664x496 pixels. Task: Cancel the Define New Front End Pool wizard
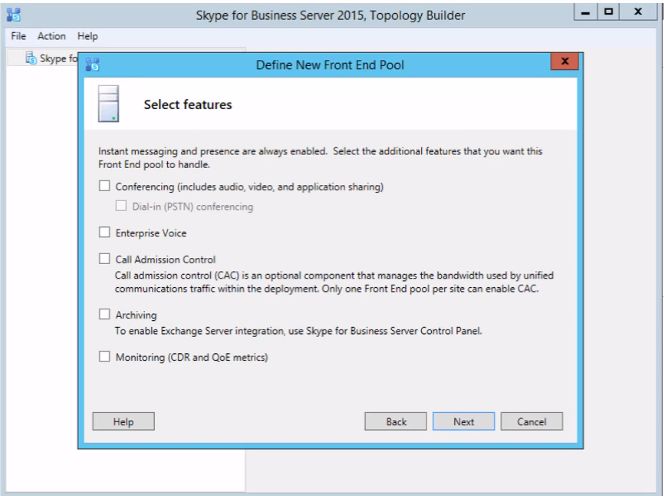click(x=531, y=421)
